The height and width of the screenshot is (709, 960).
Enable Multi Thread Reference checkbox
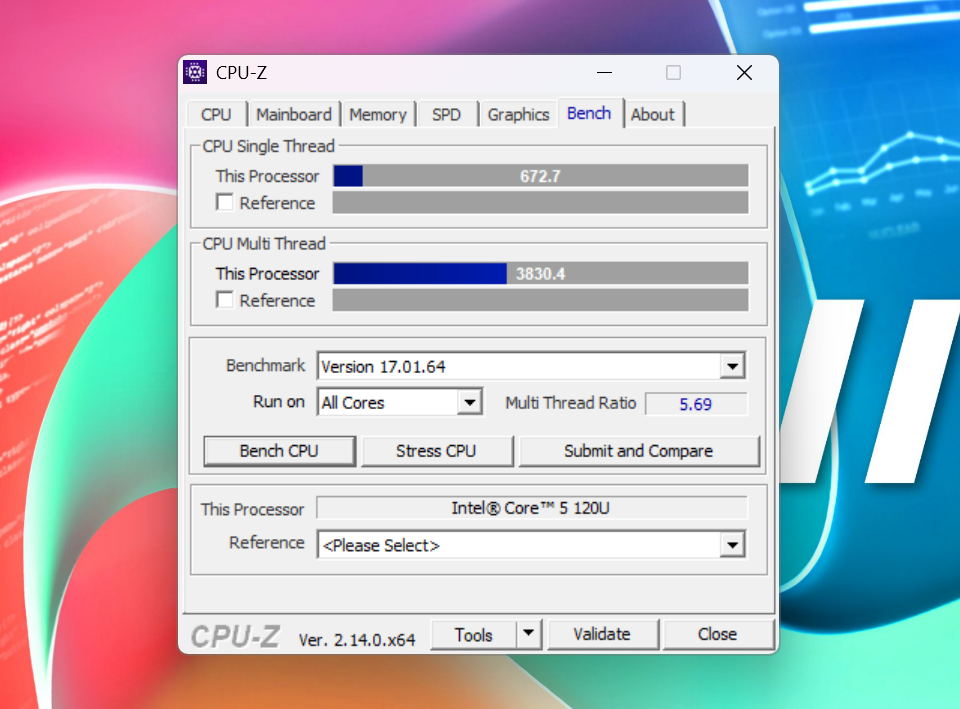coord(225,300)
